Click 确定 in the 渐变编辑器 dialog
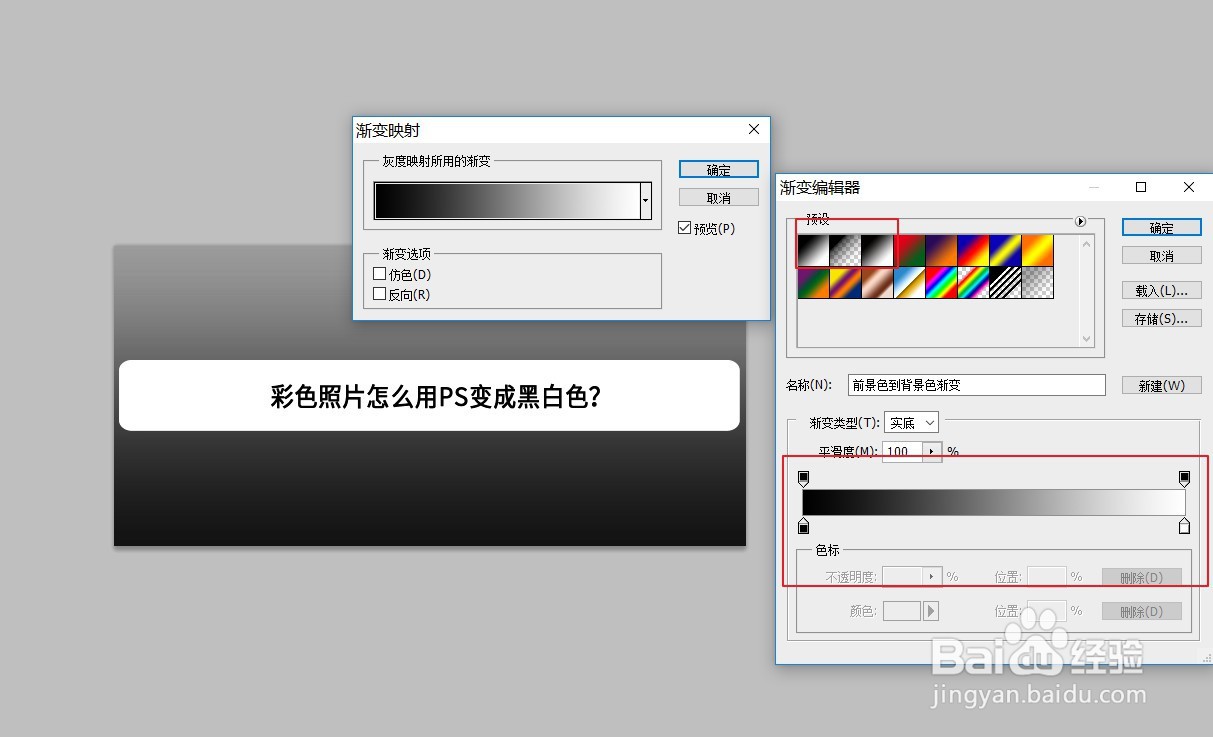Viewport: 1213px width, 737px height. [1161, 228]
